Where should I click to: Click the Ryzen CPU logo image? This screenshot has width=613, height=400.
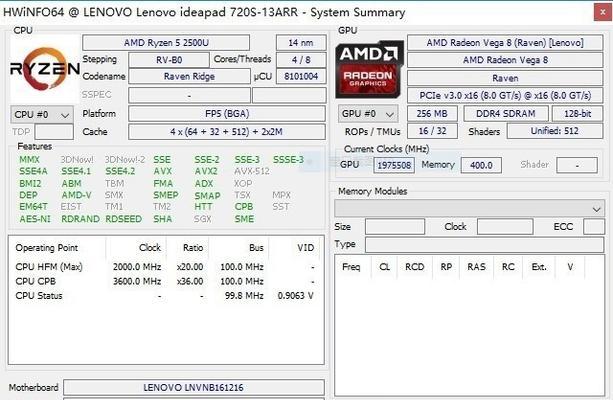point(45,69)
